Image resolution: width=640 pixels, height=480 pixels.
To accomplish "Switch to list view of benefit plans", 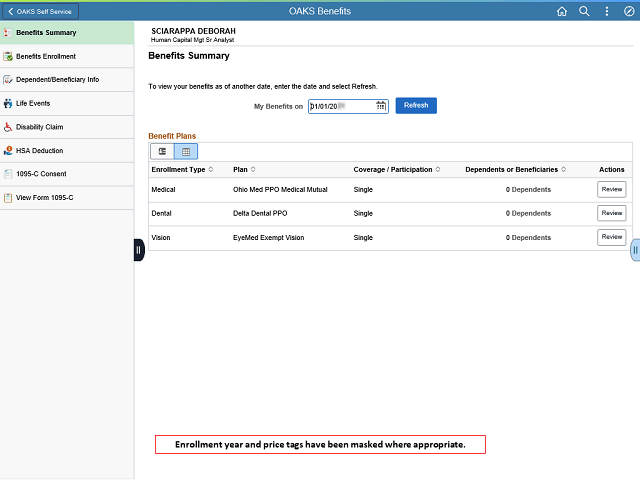I will (162, 151).
